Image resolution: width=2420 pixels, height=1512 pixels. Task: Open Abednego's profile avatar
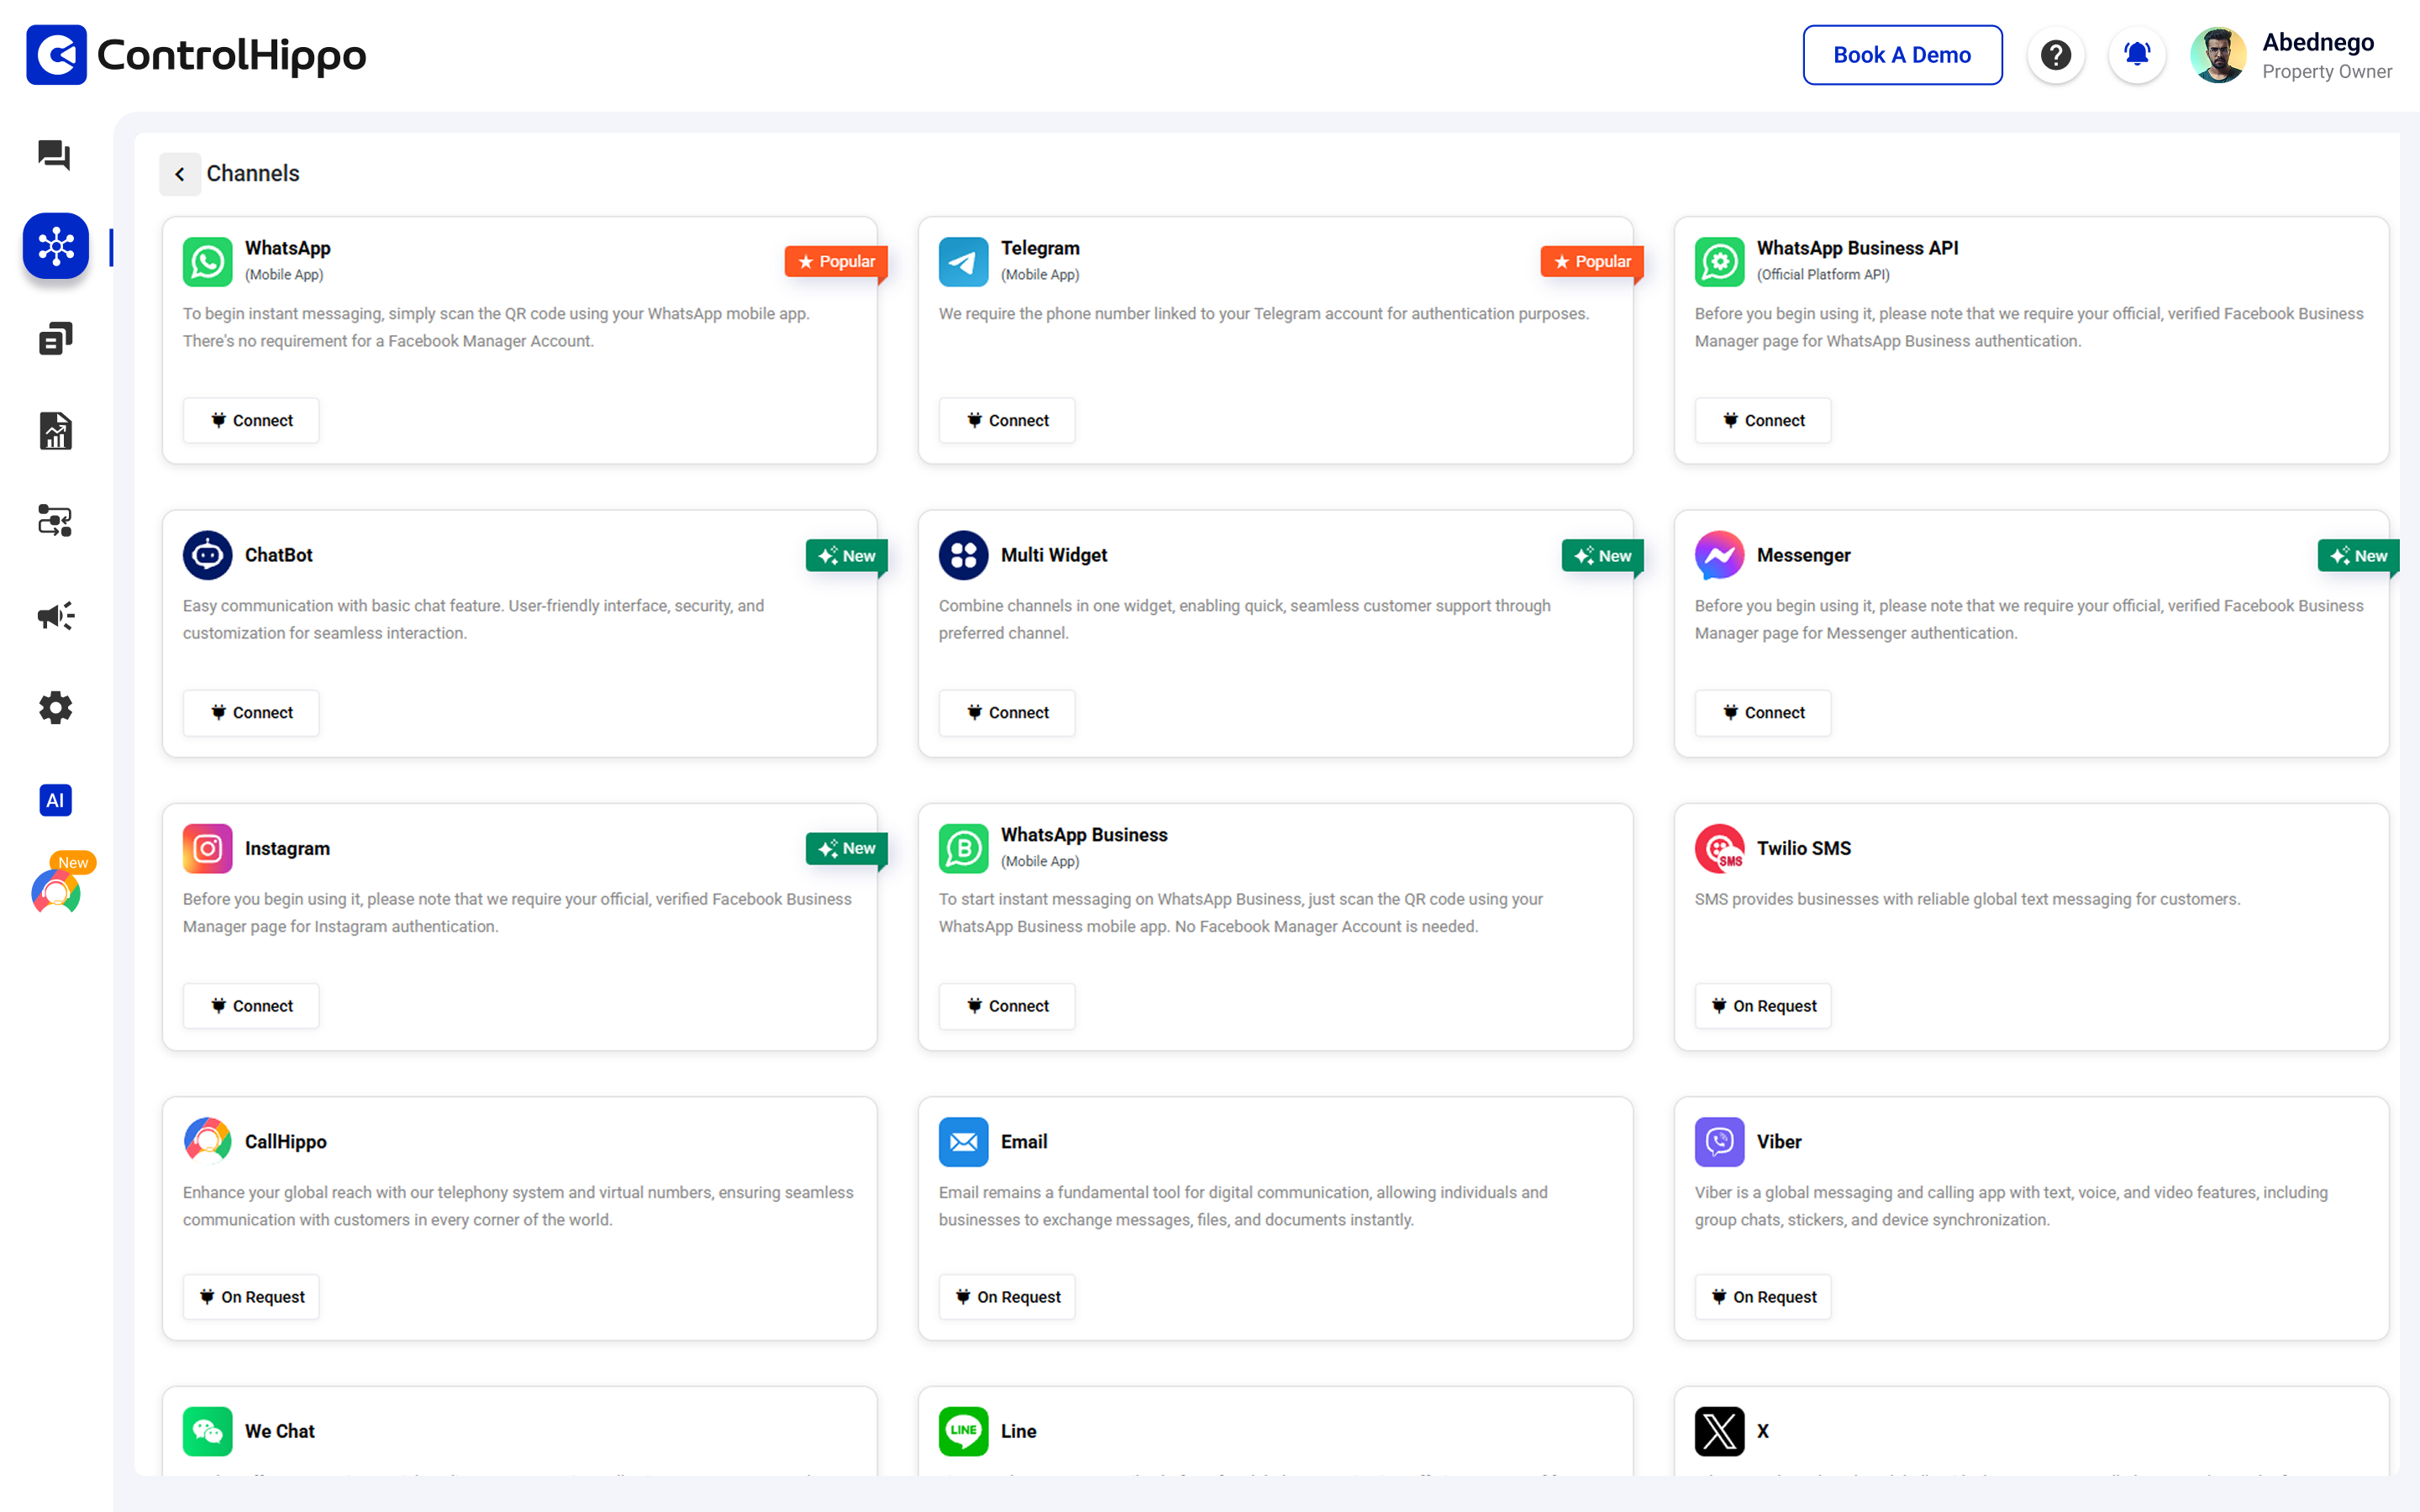pyautogui.click(x=2218, y=55)
